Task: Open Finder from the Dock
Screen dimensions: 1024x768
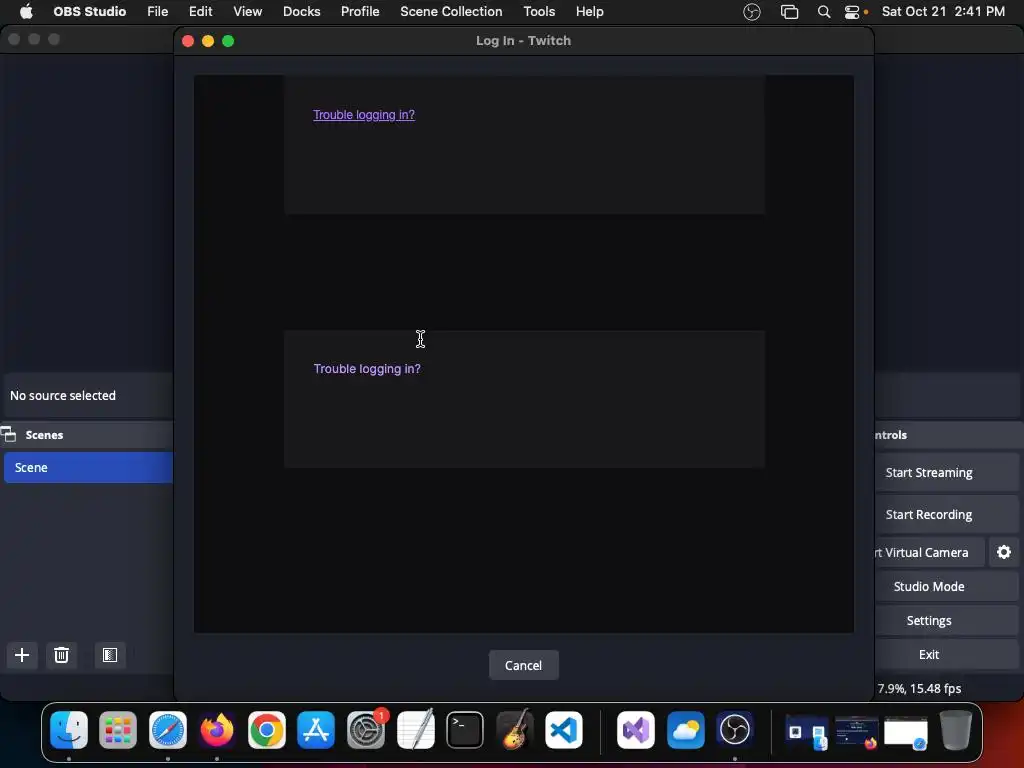Action: tap(69, 729)
